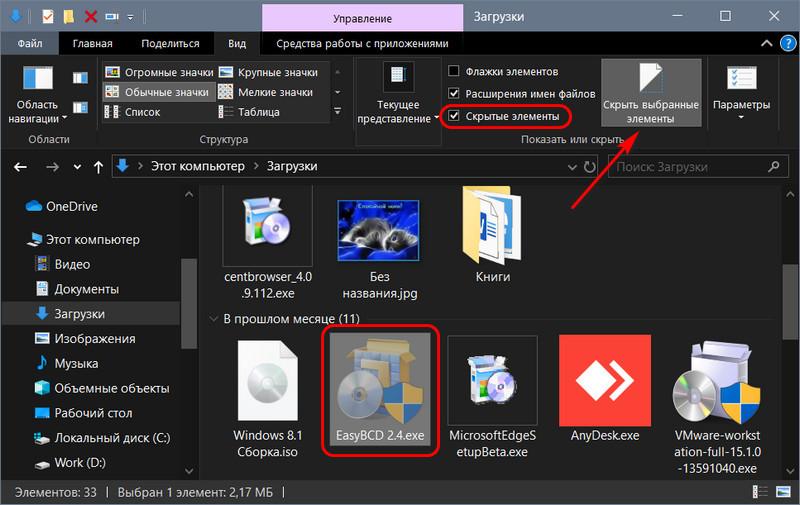The width and height of the screenshot is (800, 505).
Task: Switch to details view via status bar icon
Action: [x=760, y=492]
